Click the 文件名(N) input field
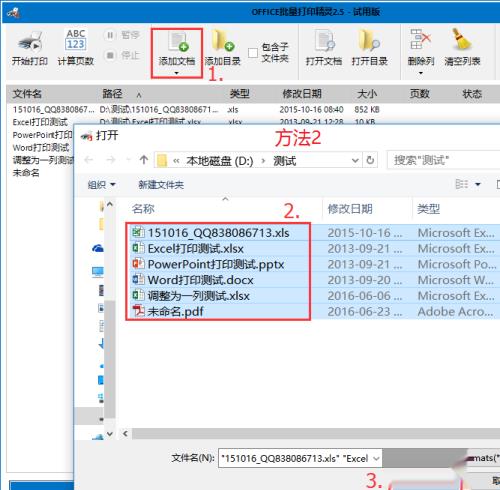The height and width of the screenshot is (490, 500). 299,458
